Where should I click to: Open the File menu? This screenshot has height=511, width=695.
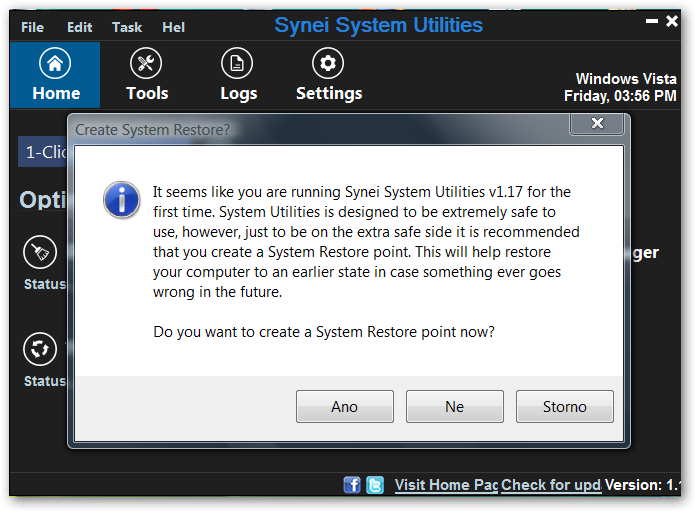[x=32, y=27]
